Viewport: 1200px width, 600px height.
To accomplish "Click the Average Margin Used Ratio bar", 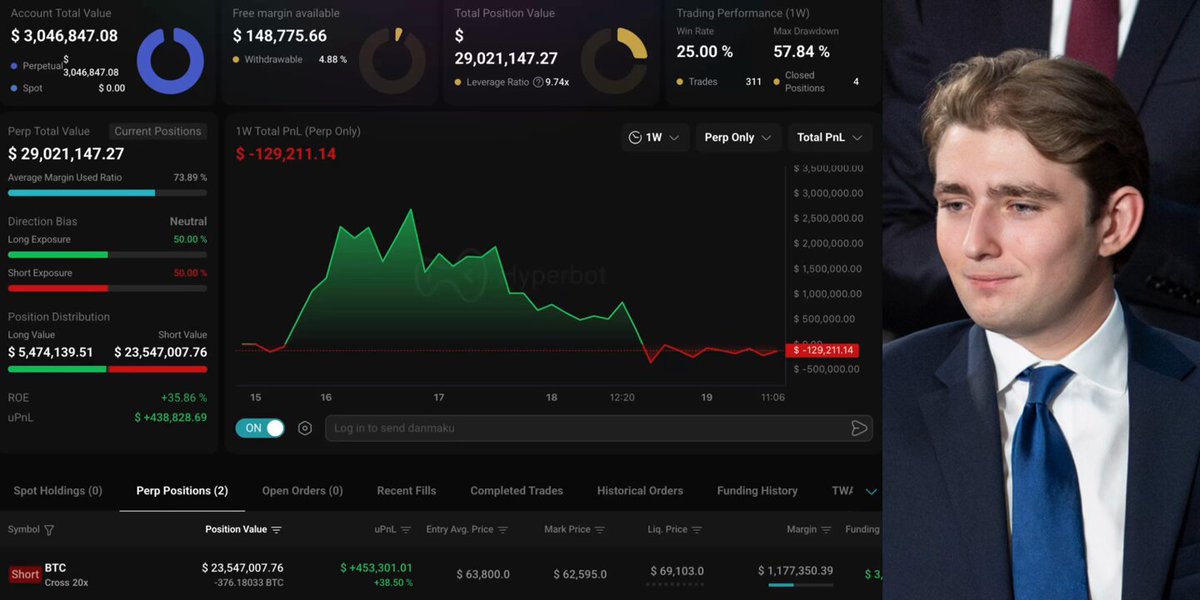I will click(108, 192).
